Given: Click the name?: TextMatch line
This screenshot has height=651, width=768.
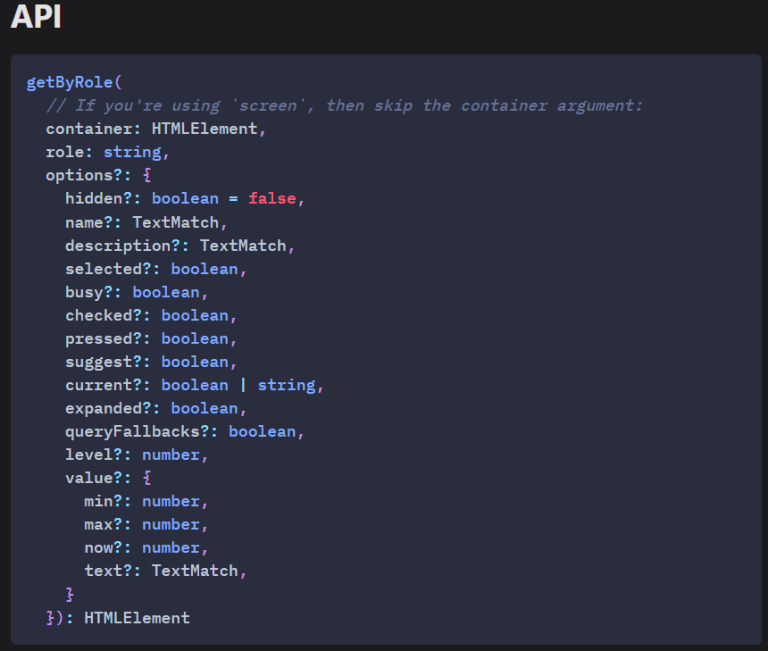Looking at the screenshot, I should point(146,222).
